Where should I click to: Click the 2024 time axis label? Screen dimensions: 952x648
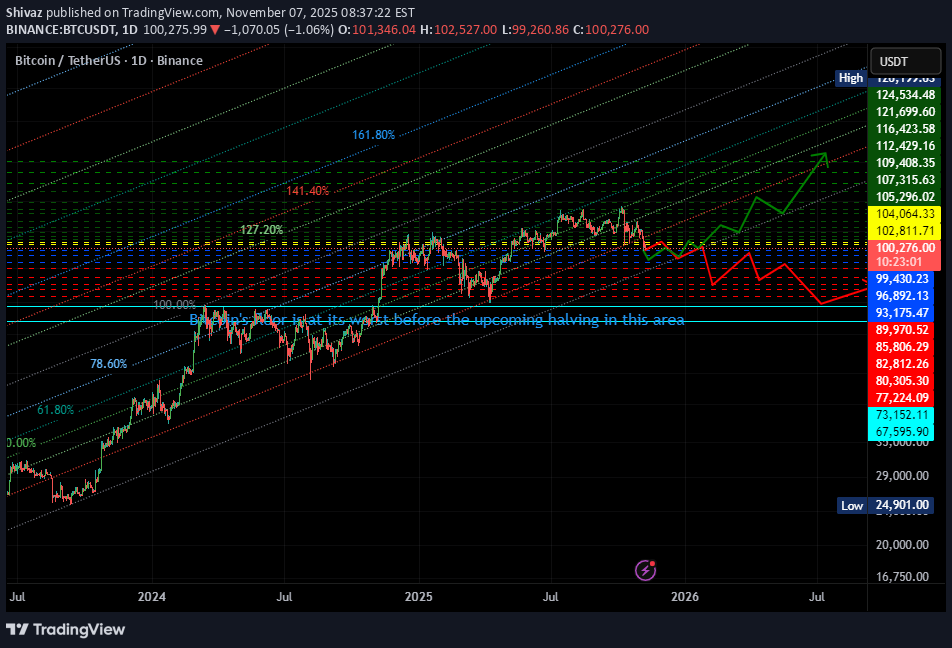[x=151, y=596]
